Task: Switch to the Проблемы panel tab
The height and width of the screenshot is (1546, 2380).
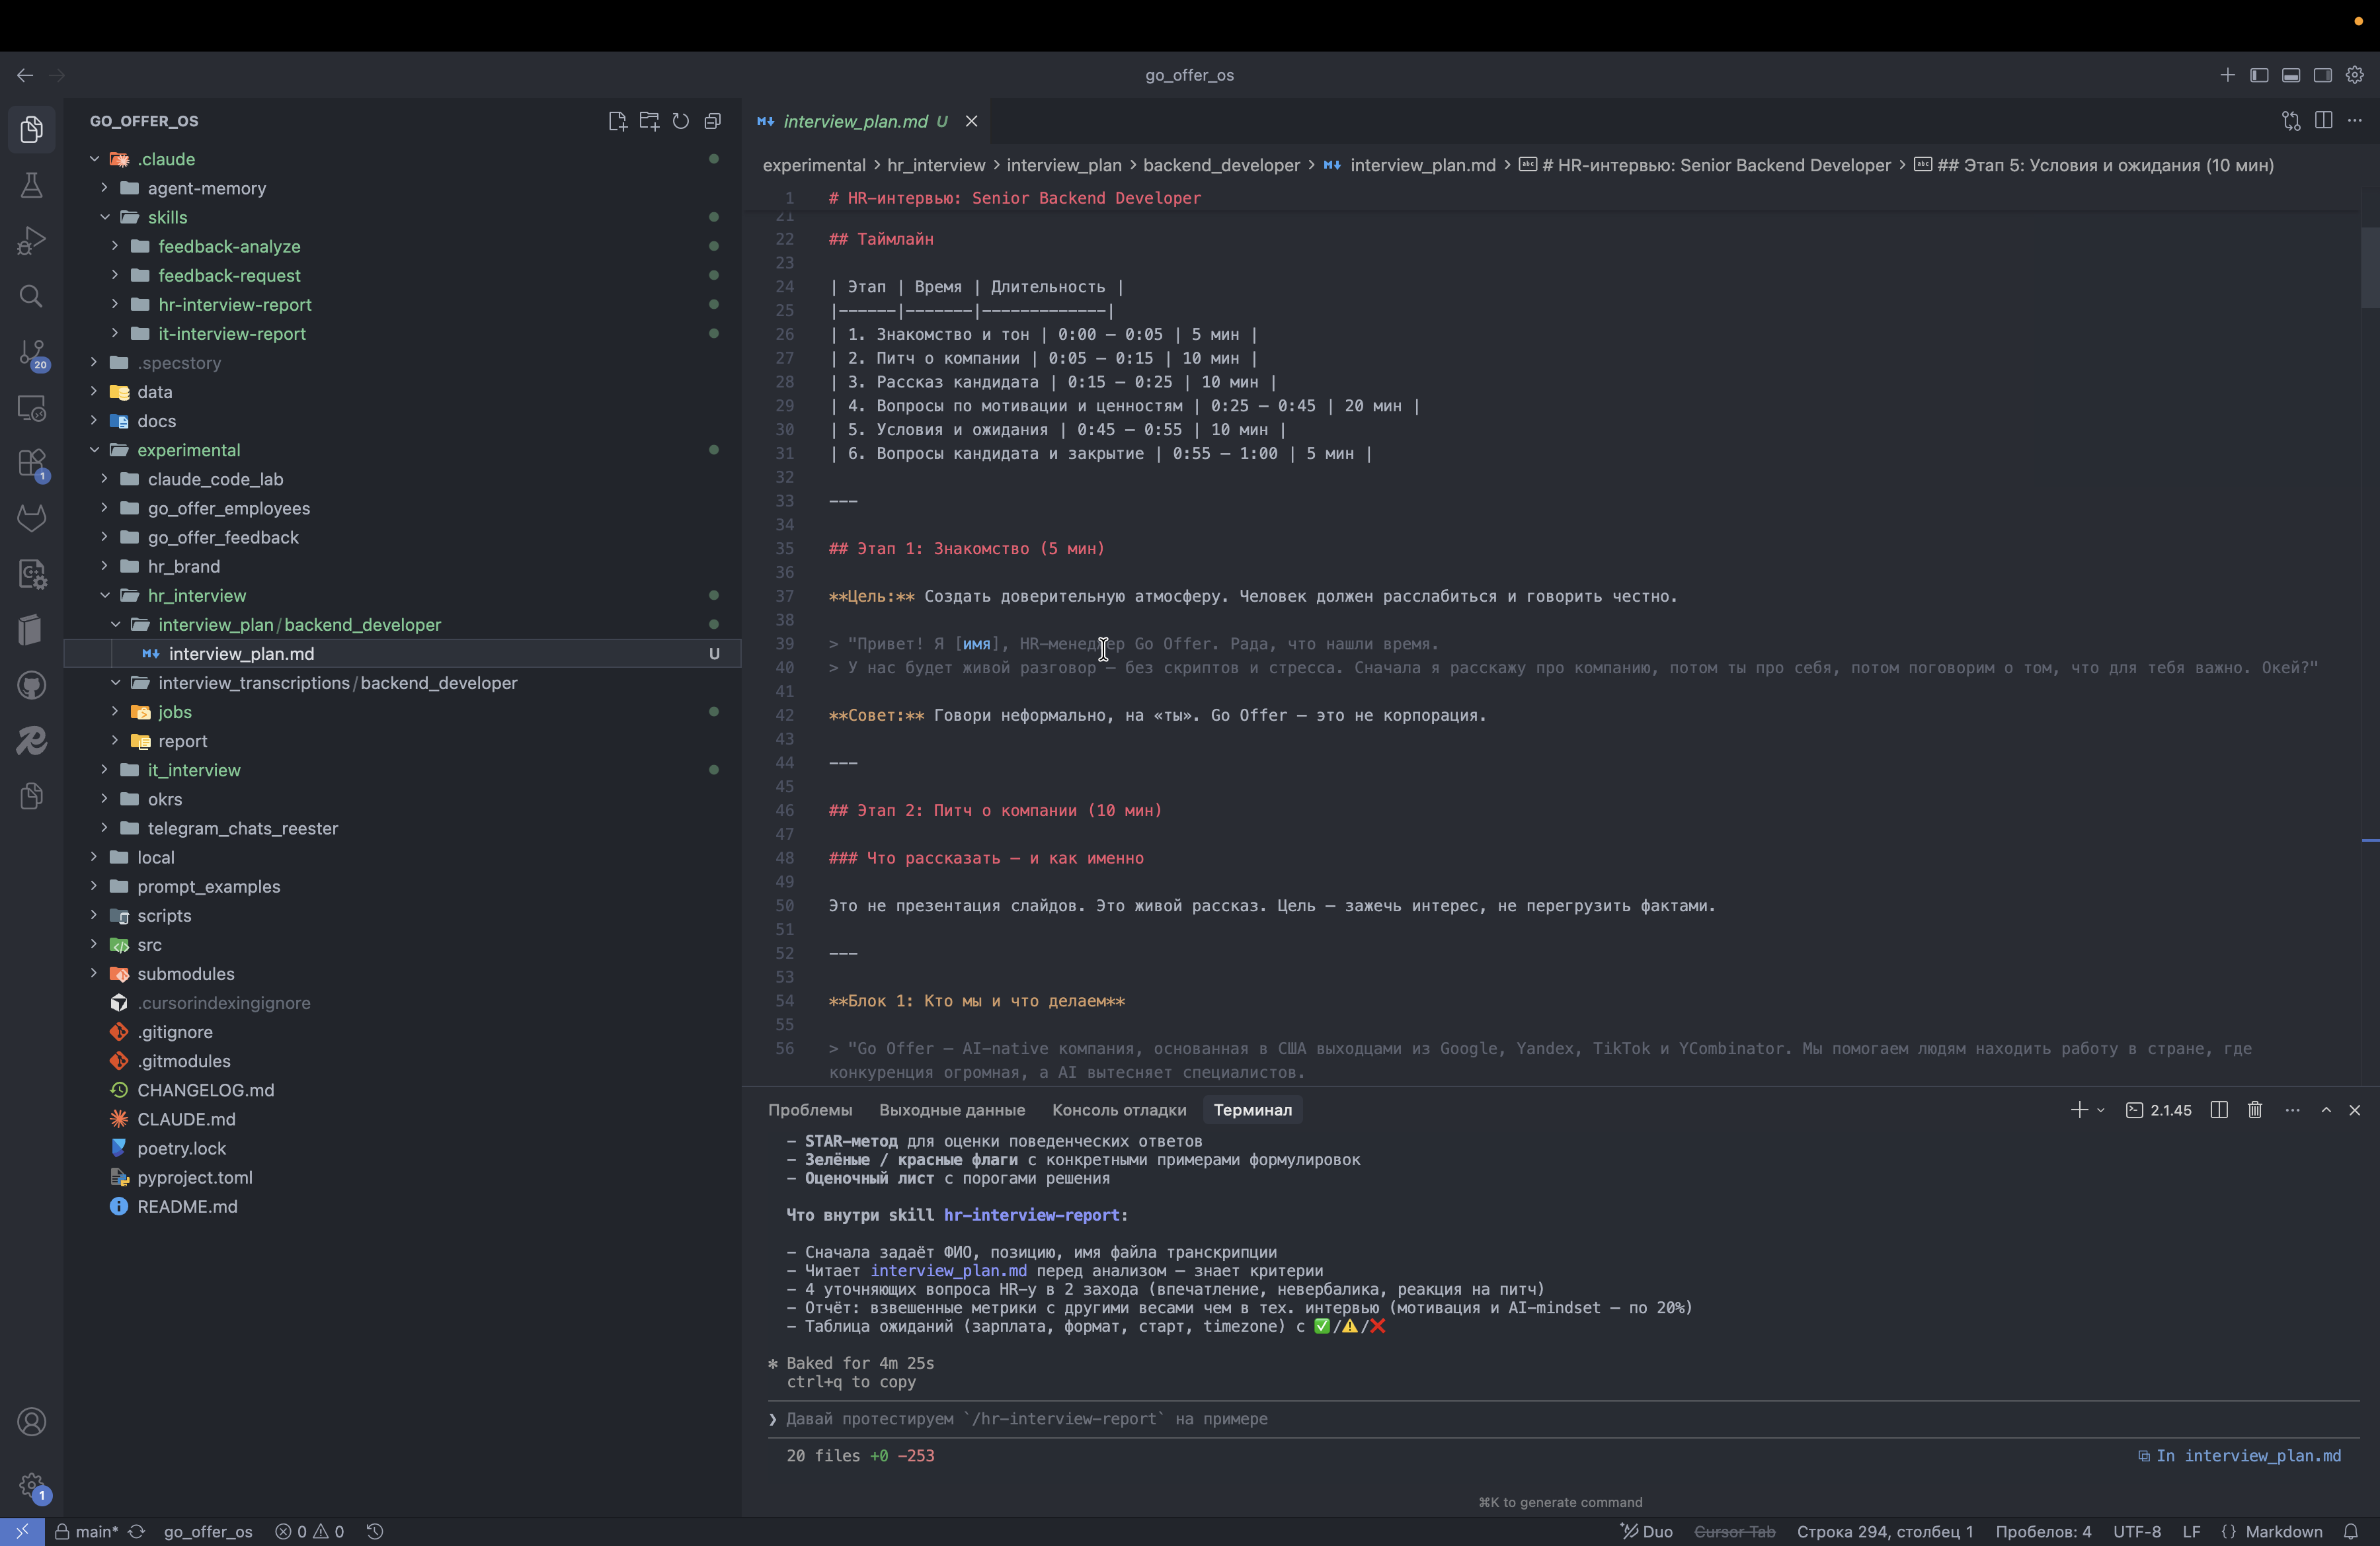Action: [810, 1110]
